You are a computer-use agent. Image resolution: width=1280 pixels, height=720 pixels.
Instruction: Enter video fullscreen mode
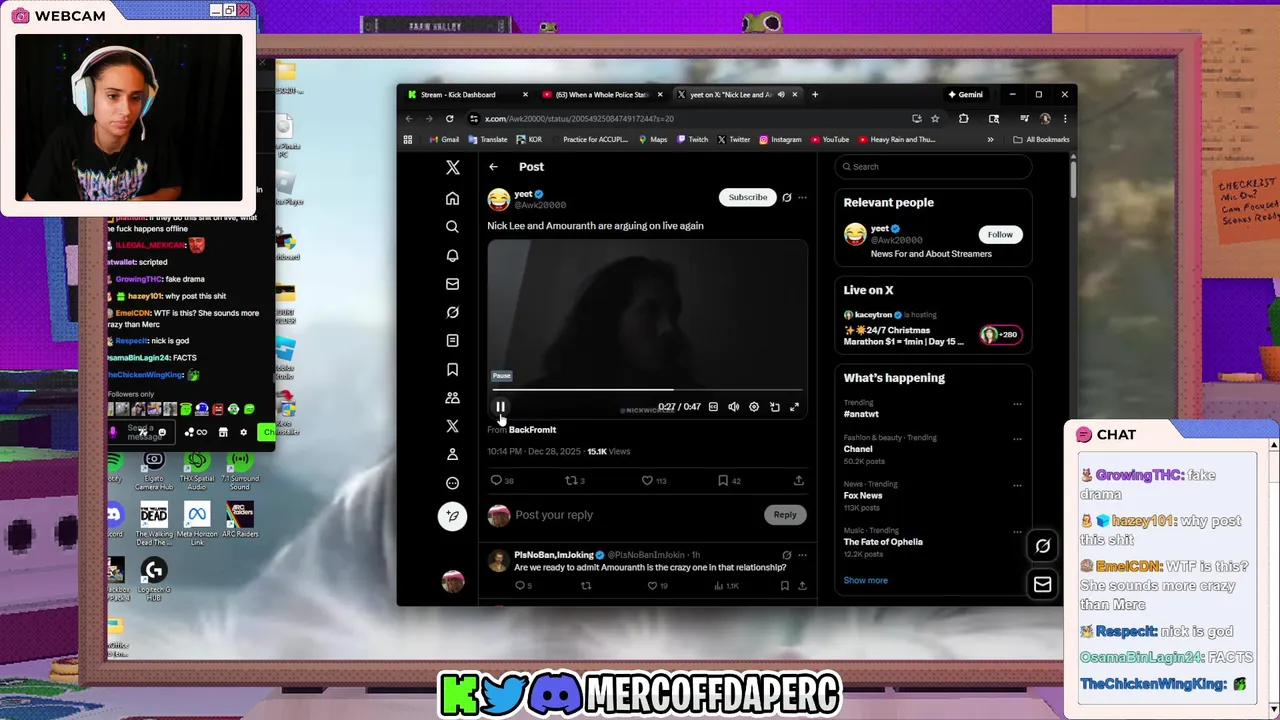point(795,407)
